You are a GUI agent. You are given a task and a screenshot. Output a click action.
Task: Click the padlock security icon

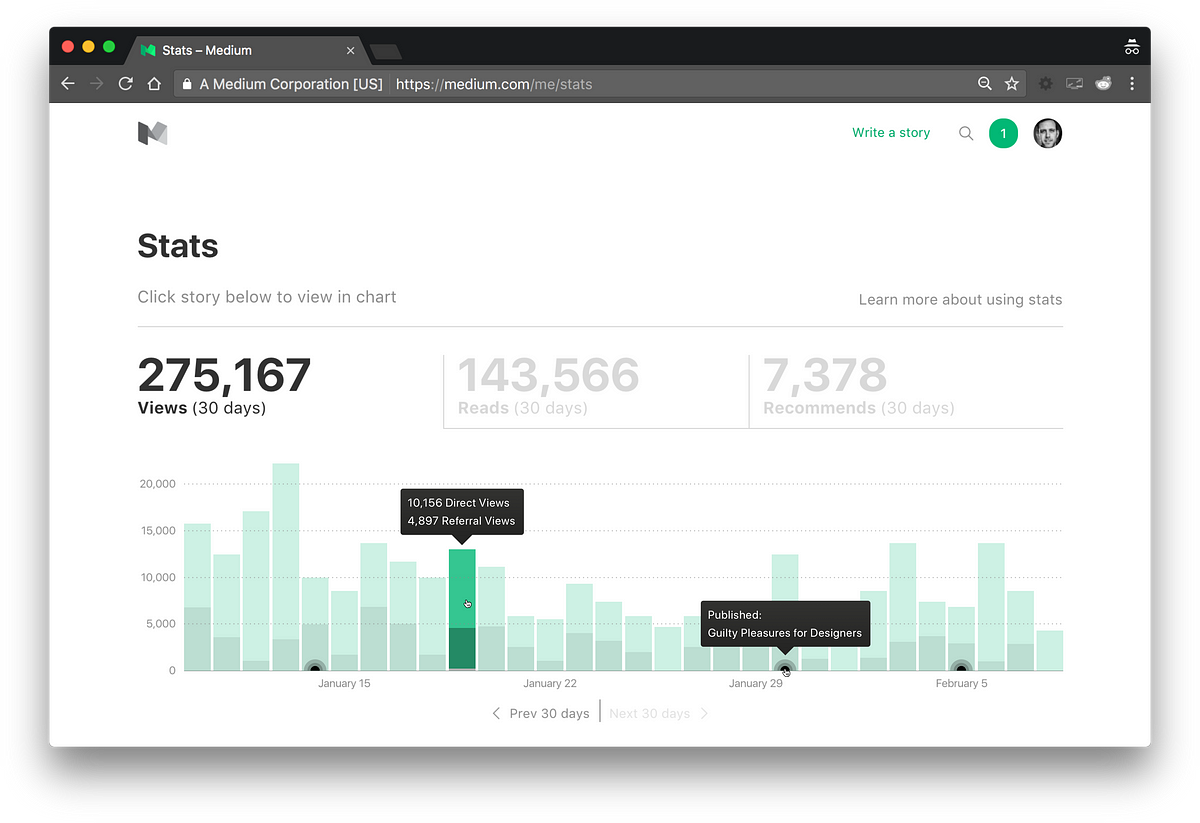tap(186, 84)
